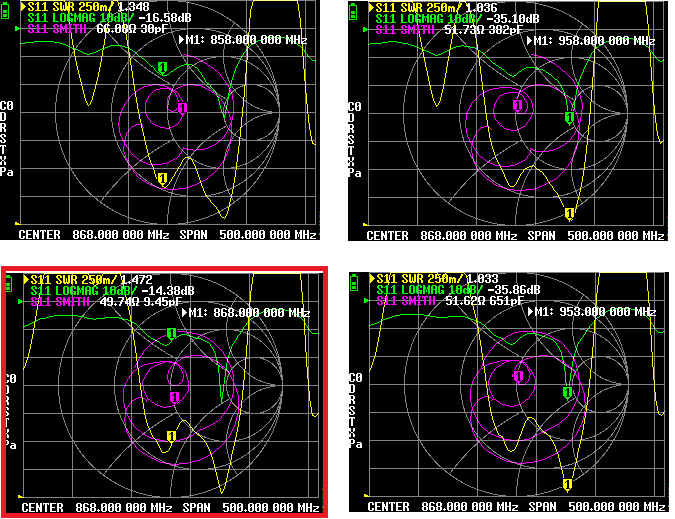The height and width of the screenshot is (519, 675).
Task: Tap CENTER frequency in the 868 MHz marker panel
Action: [x=97, y=508]
